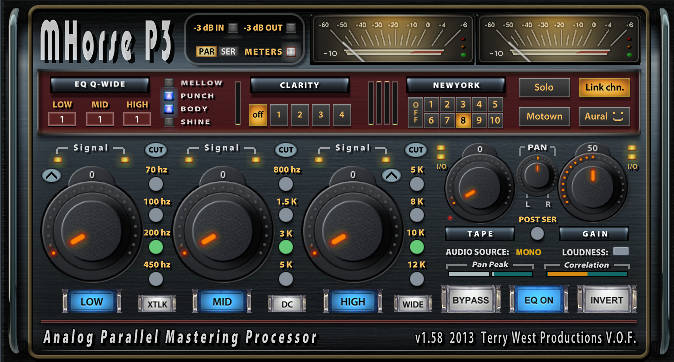Switch to PAR parallel mode

coord(206,52)
